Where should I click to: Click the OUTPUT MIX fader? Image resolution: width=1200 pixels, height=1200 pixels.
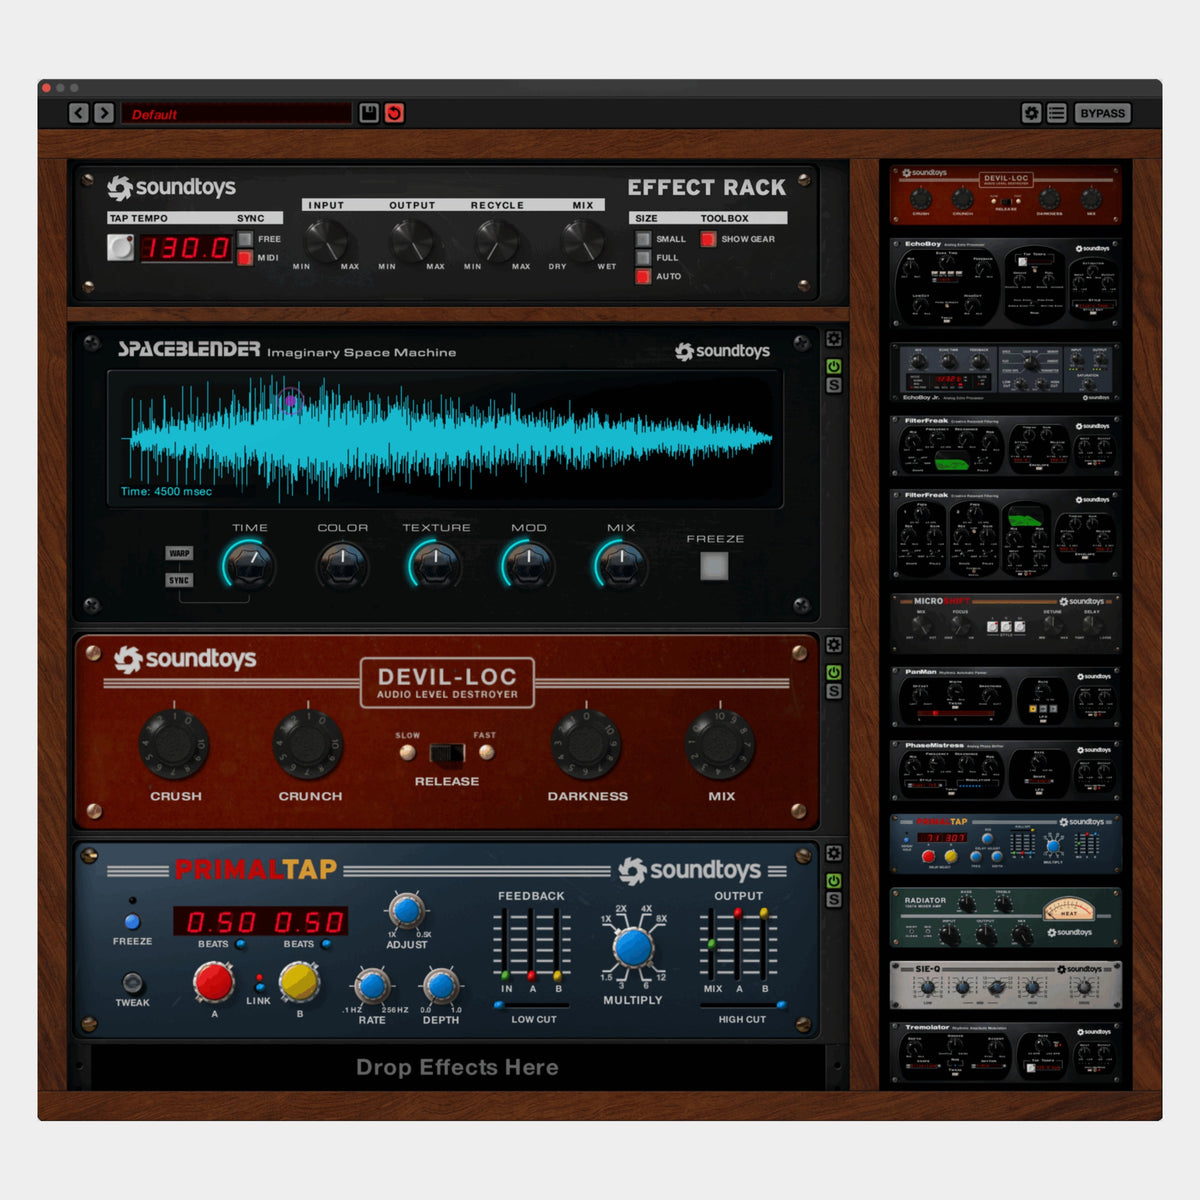pos(712,944)
